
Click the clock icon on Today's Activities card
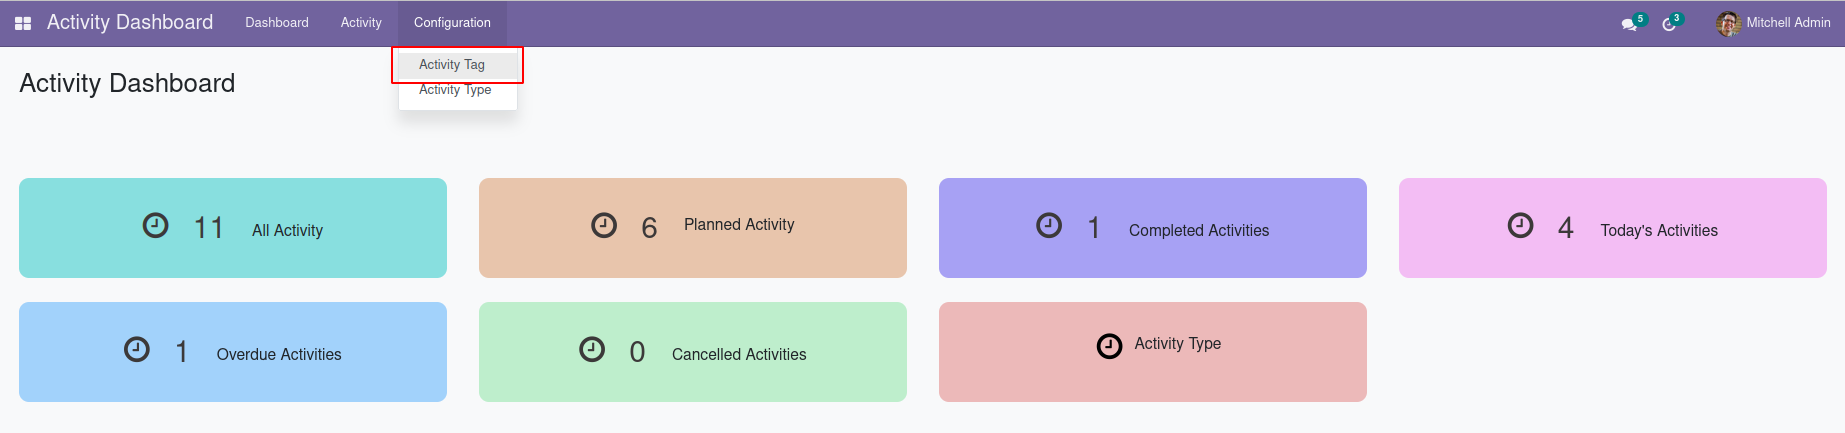[x=1520, y=226]
